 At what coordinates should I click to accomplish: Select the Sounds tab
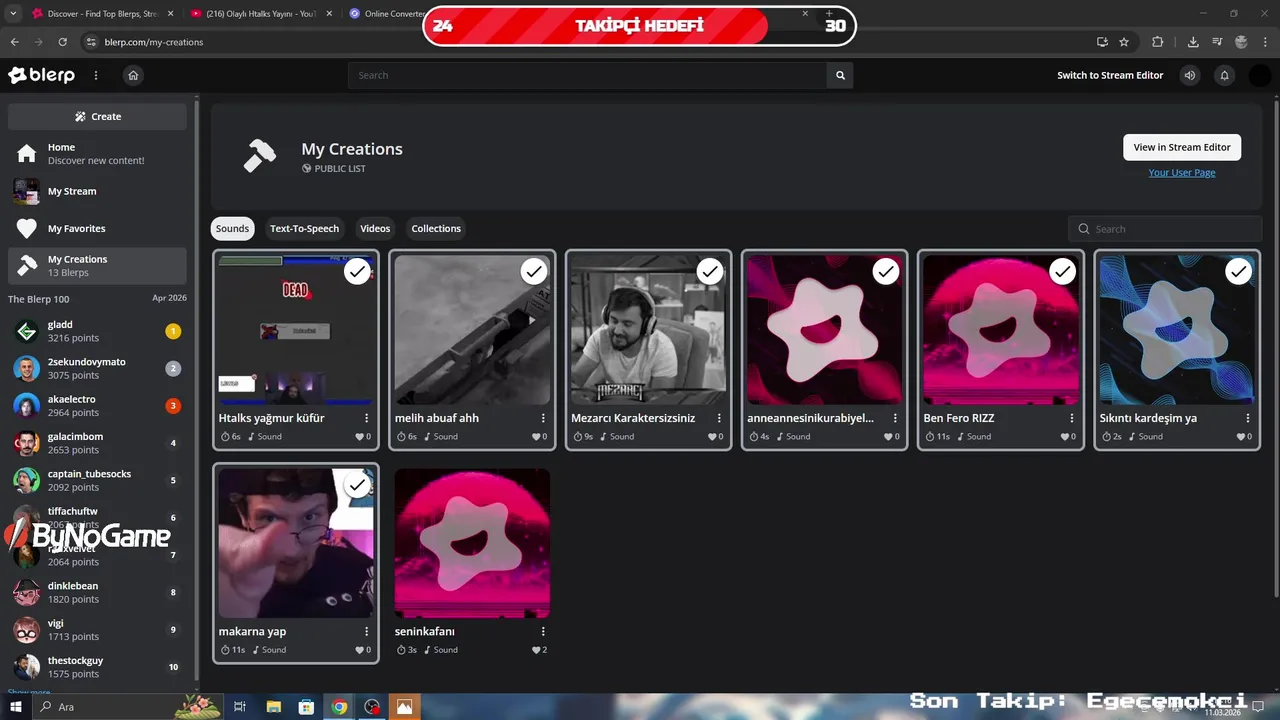232,228
